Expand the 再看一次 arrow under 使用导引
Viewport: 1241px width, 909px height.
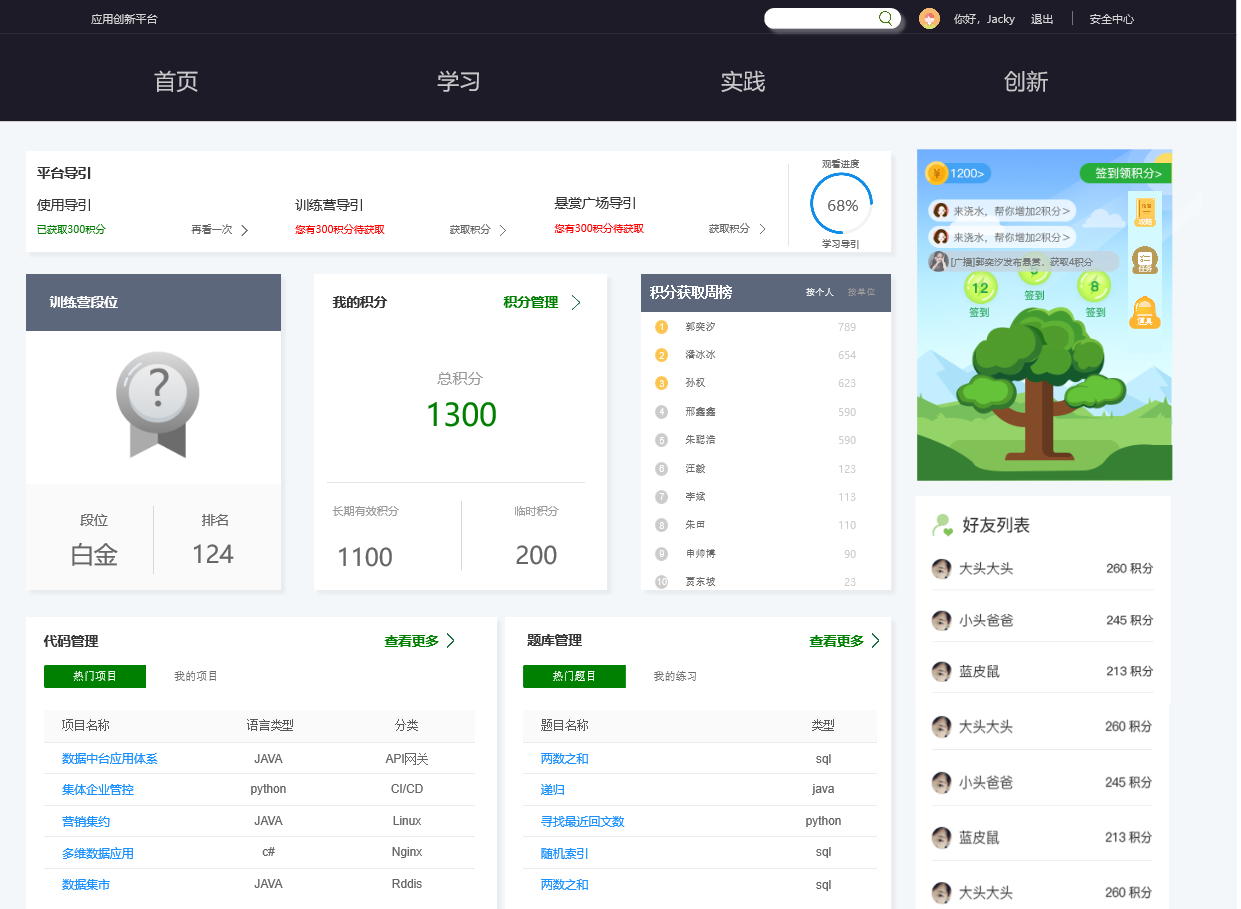coord(244,230)
